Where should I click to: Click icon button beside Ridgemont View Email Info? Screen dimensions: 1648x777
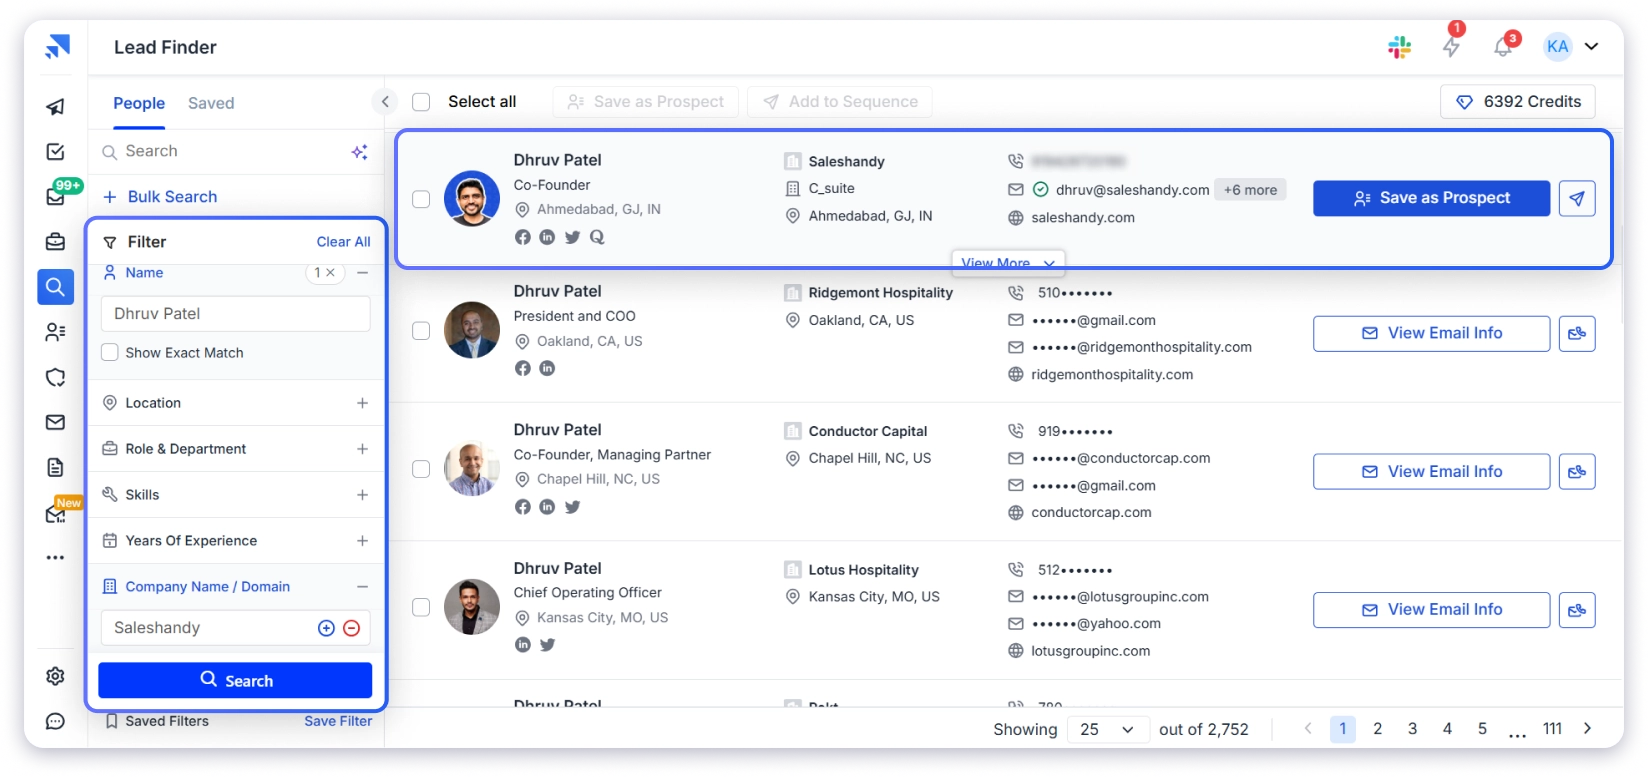[x=1577, y=333]
